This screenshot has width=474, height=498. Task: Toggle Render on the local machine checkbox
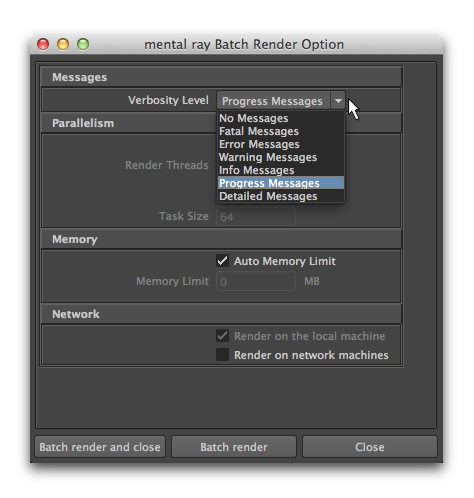tap(222, 336)
